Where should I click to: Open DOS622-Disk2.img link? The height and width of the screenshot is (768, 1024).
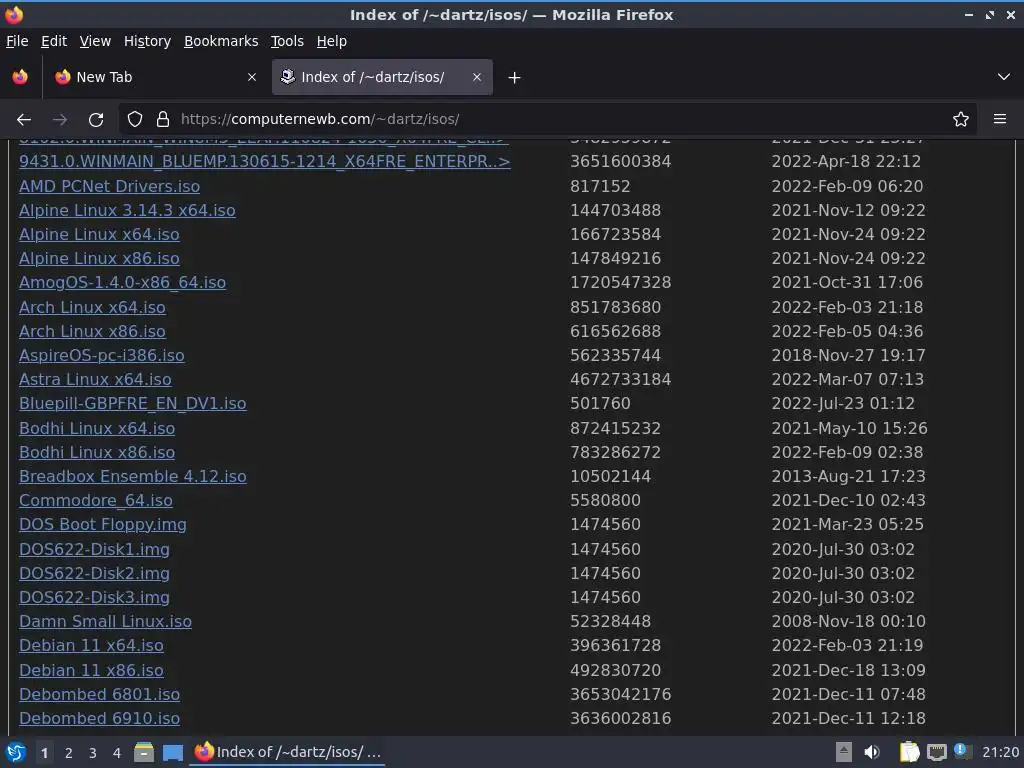94,573
